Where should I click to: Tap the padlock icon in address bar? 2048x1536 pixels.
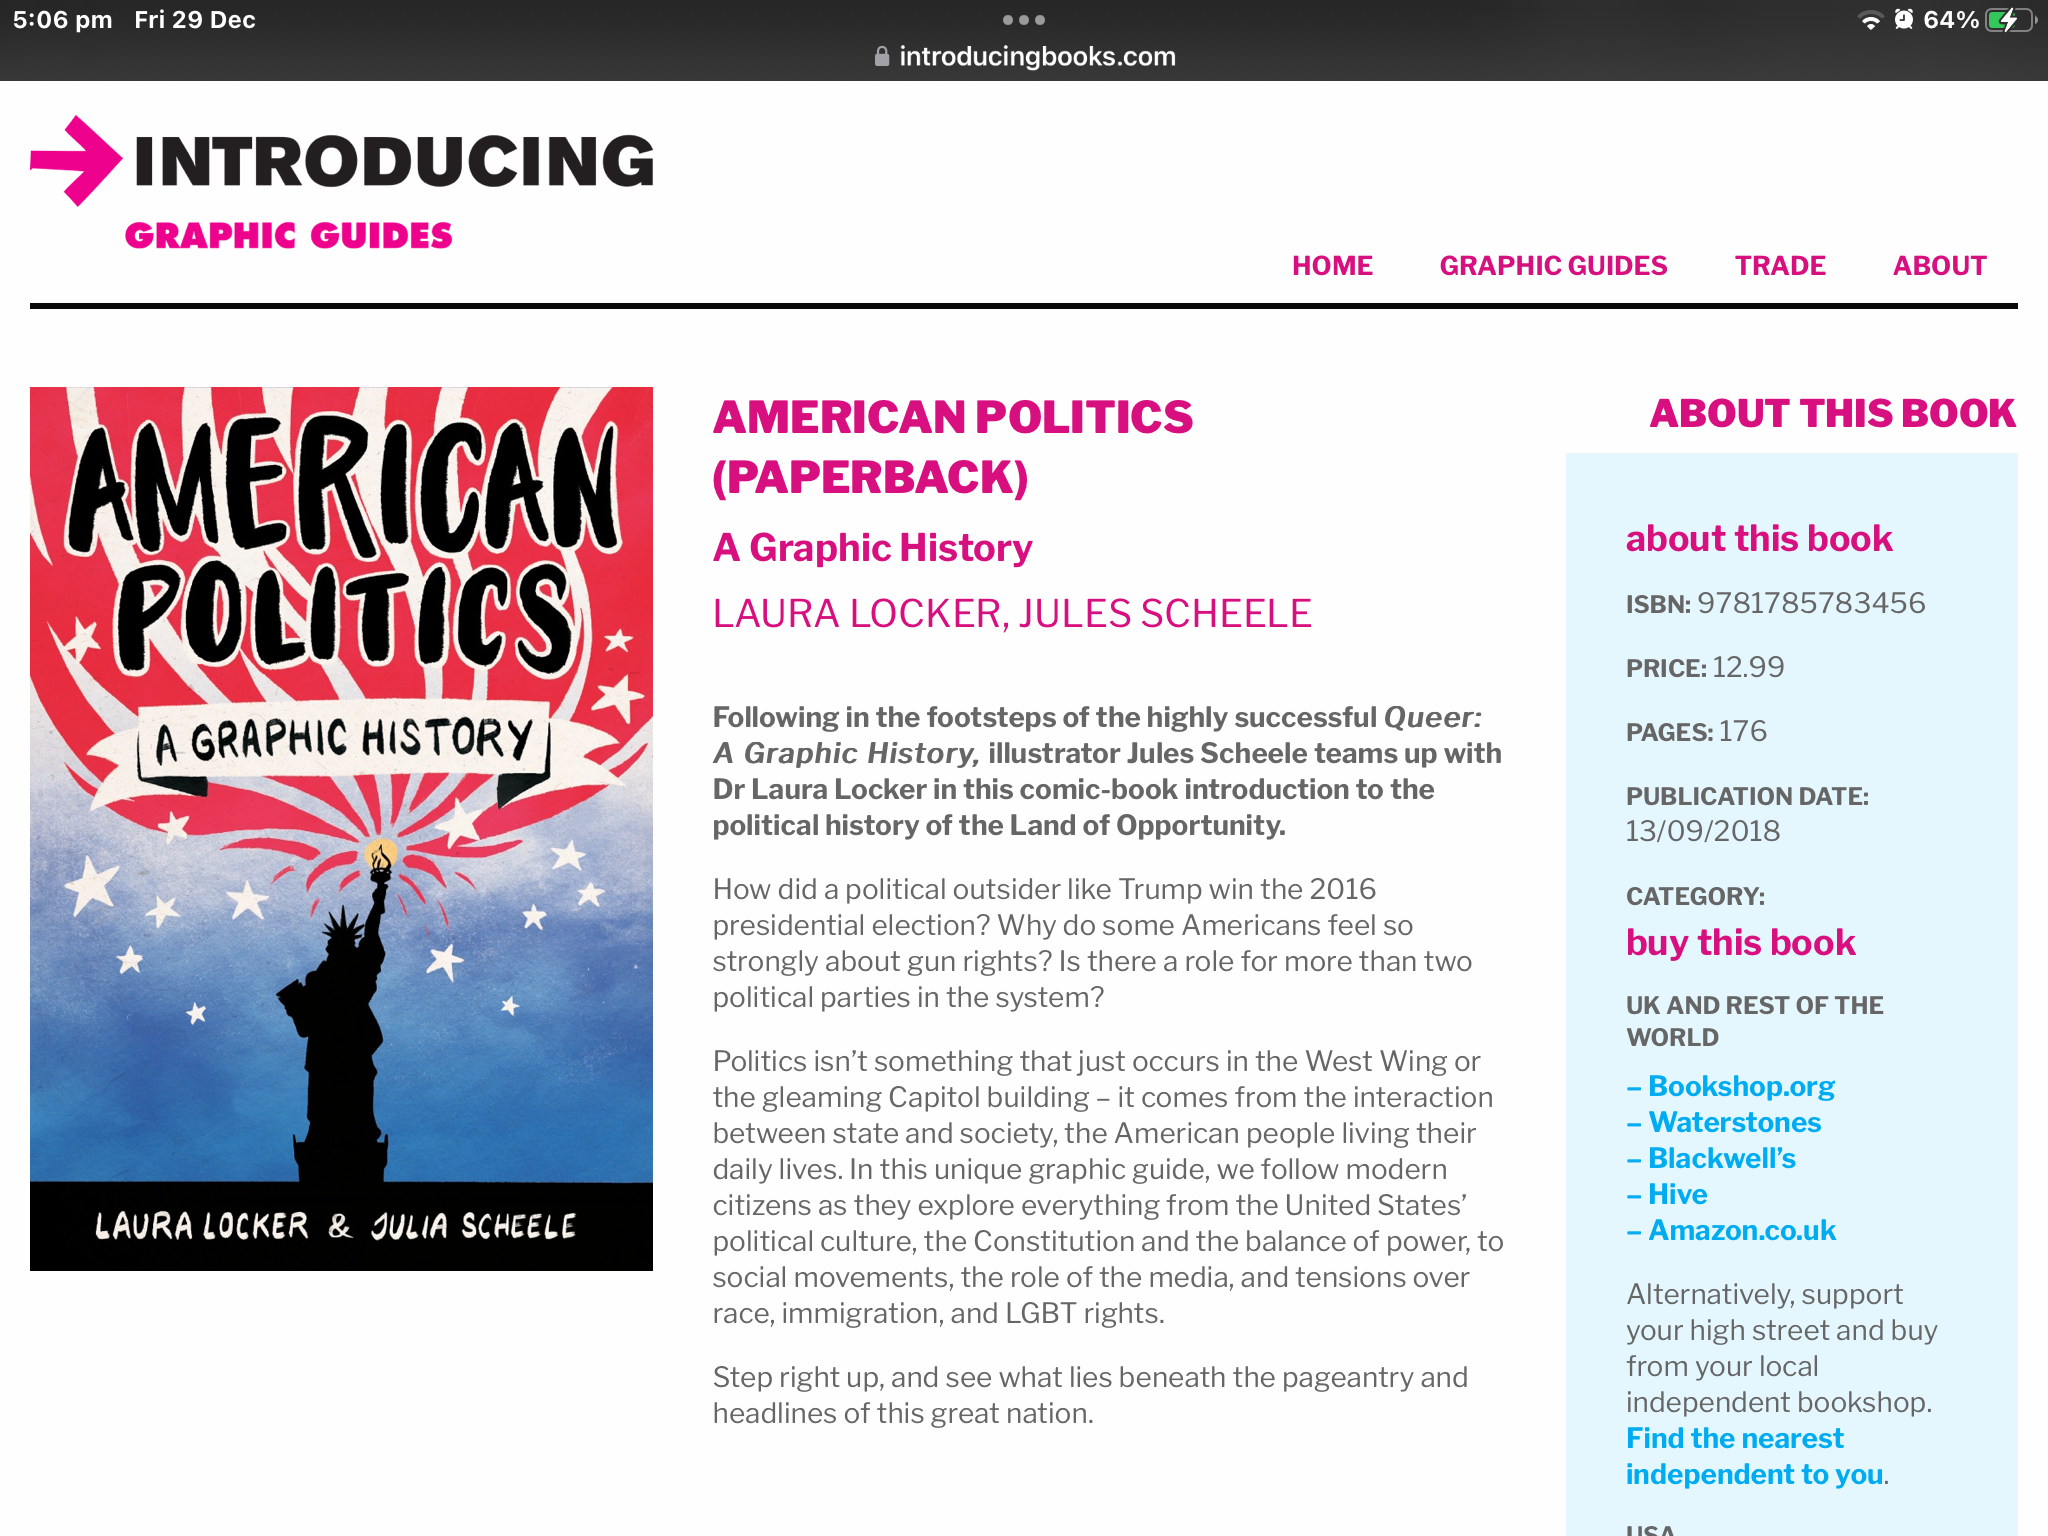tap(881, 57)
